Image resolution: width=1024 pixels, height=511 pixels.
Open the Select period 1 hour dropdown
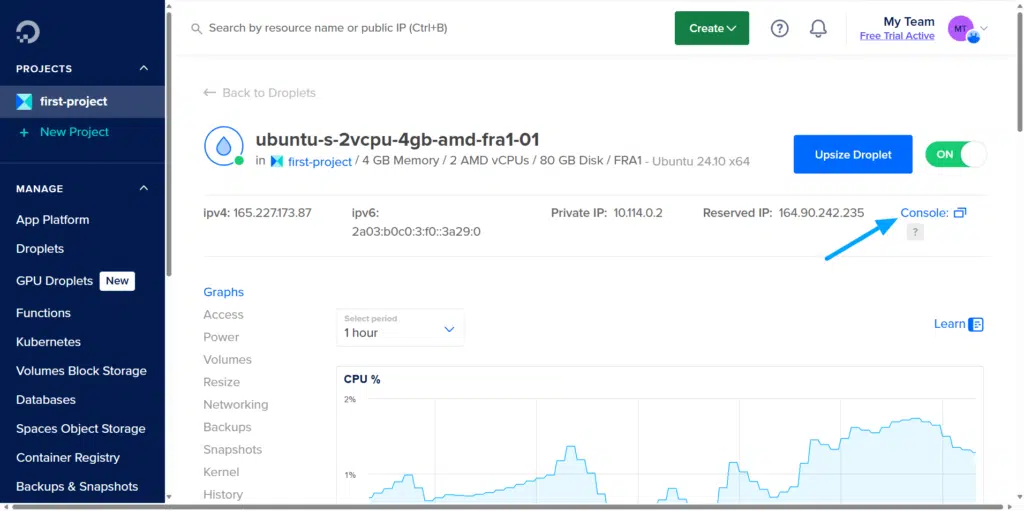click(400, 327)
